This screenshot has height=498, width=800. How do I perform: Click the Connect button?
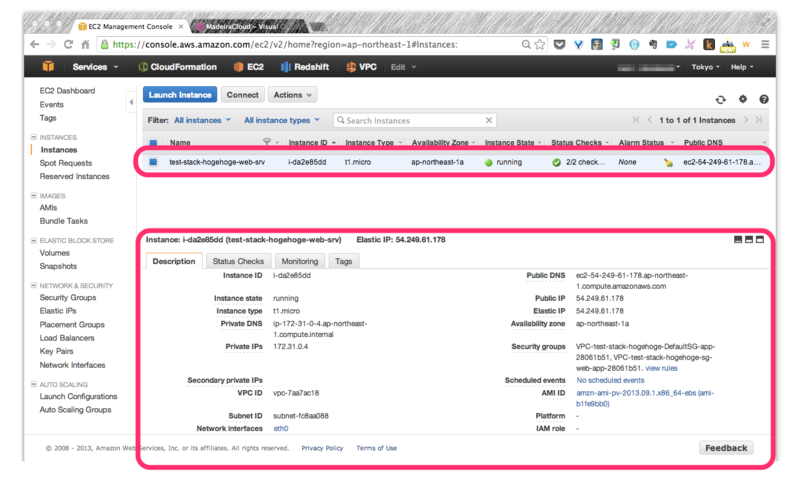242,95
